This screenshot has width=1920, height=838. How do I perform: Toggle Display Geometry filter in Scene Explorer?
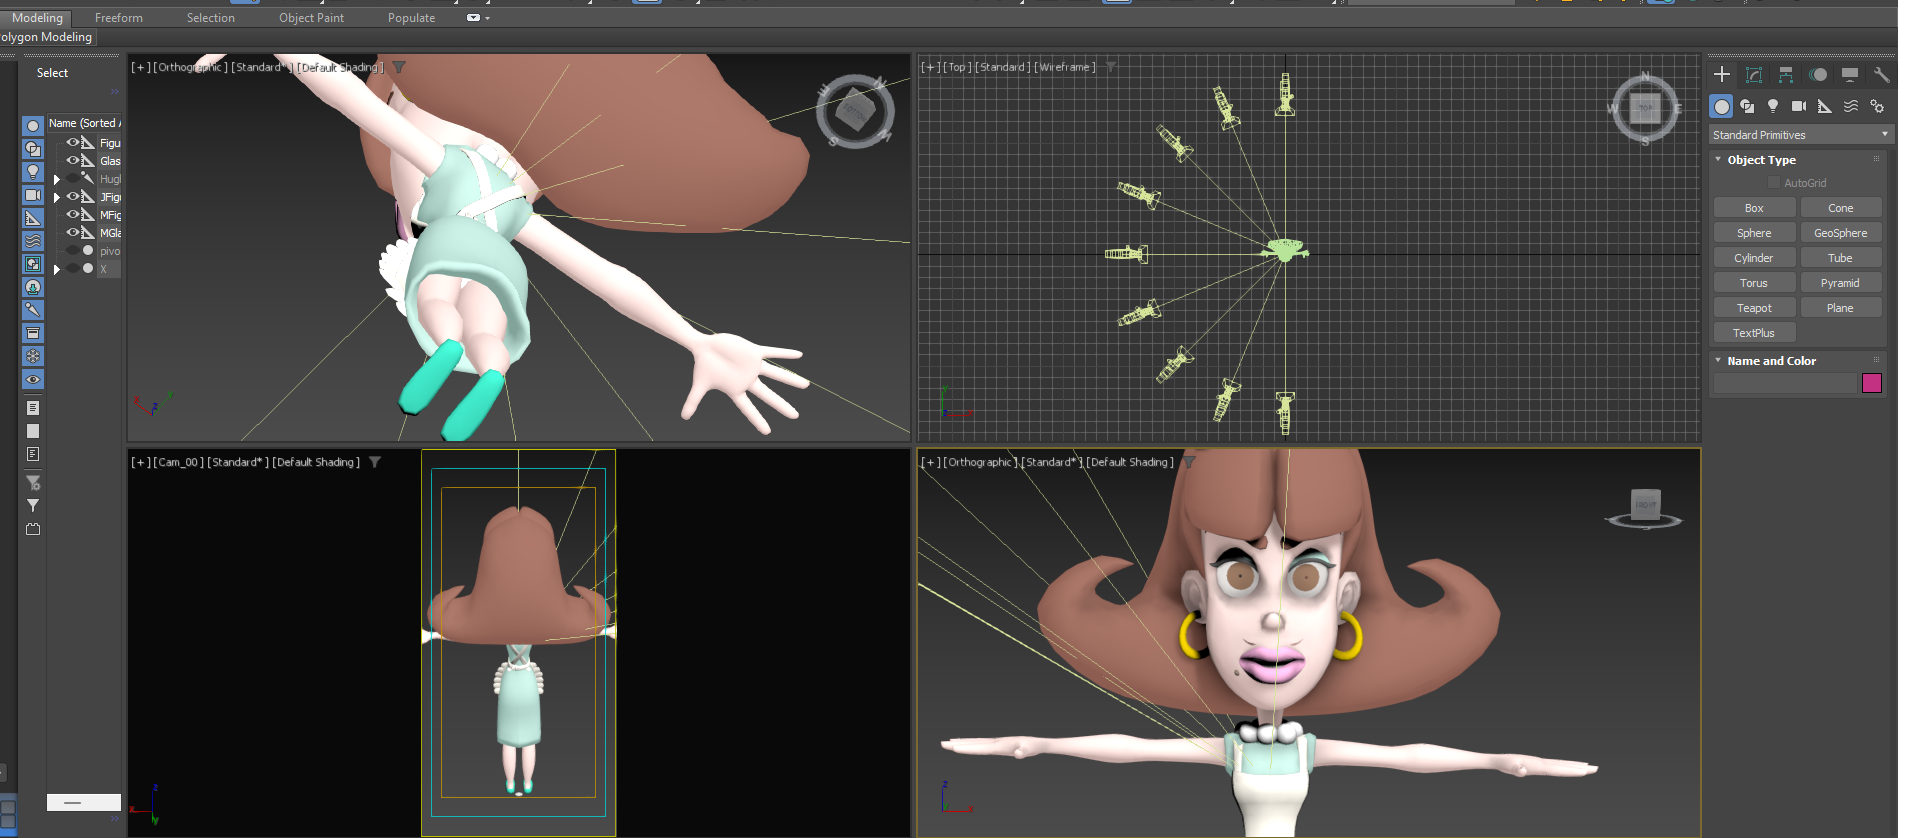pos(33,126)
